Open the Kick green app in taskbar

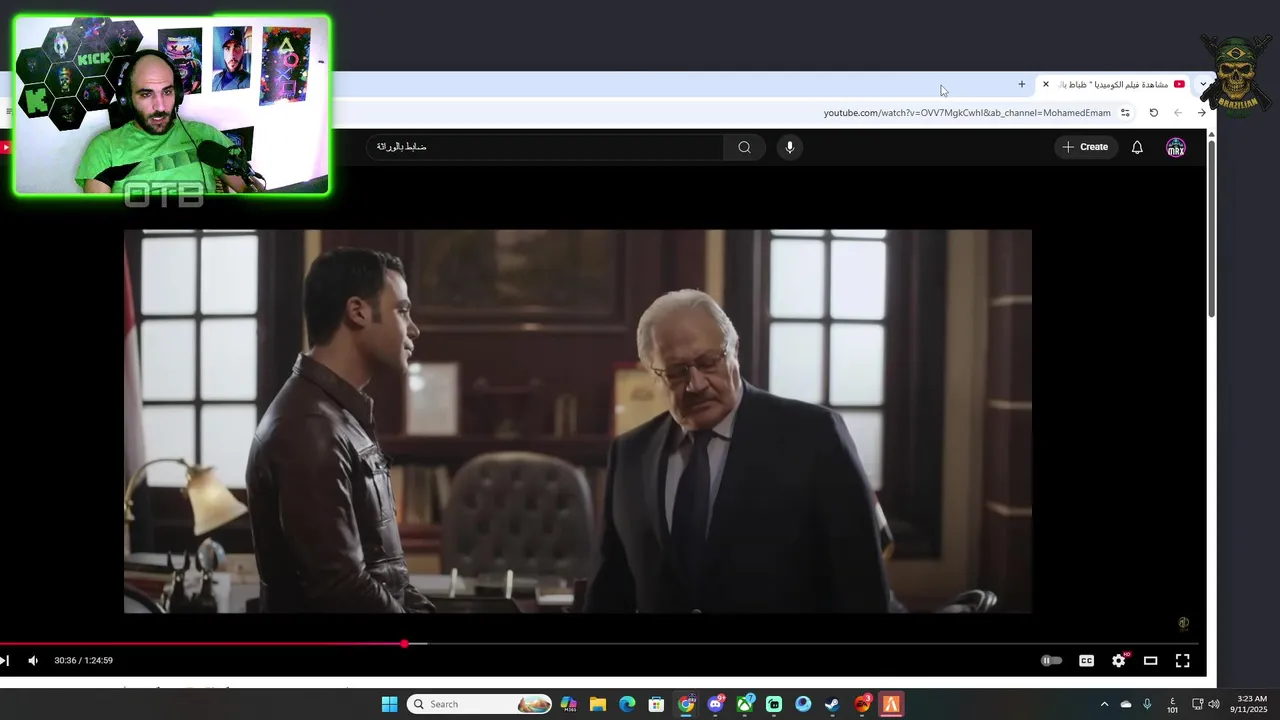click(774, 704)
